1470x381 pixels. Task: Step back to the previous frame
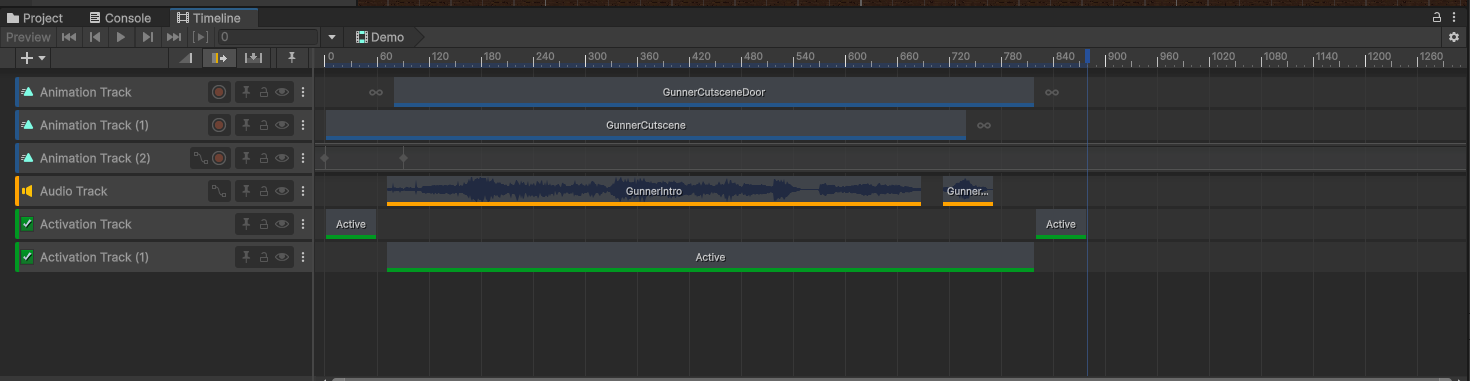tap(95, 37)
